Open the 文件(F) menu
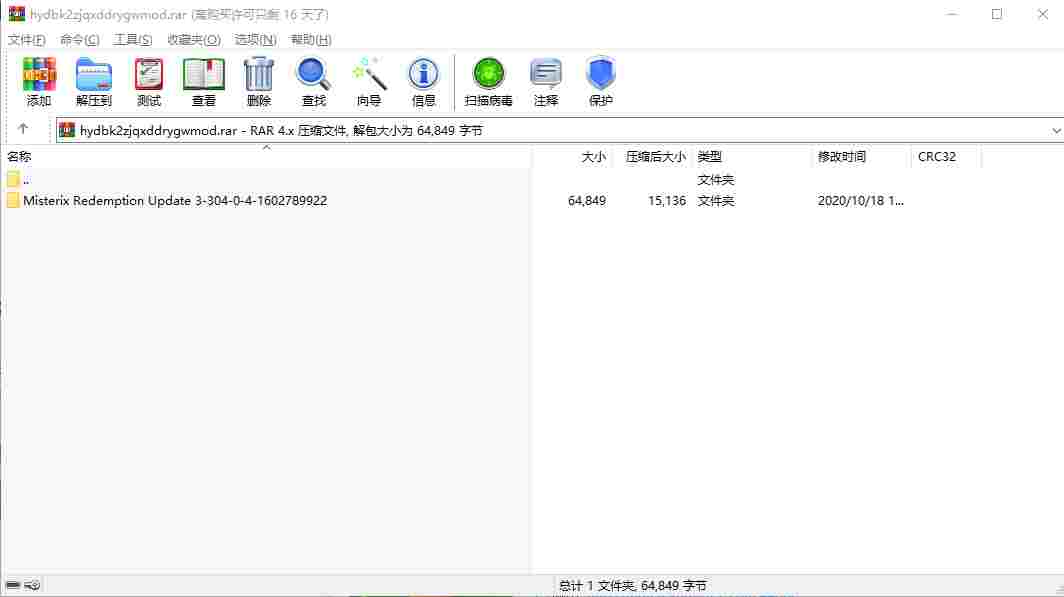1064x597 pixels. coord(26,39)
